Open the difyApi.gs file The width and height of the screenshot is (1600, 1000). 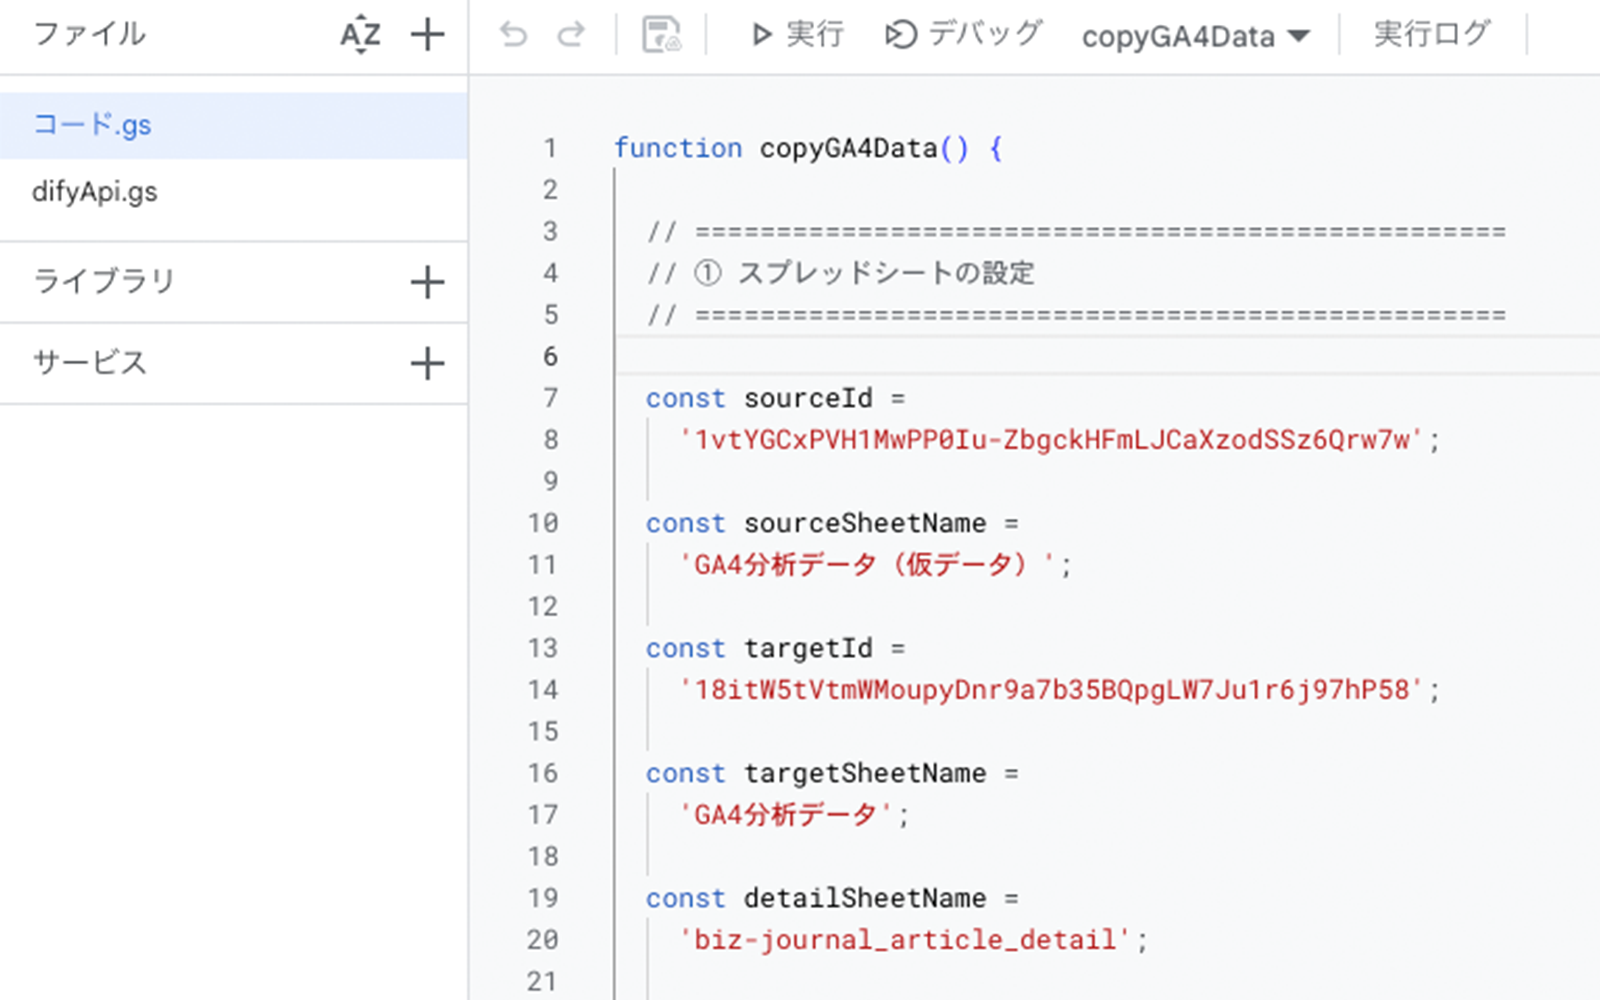pyautogui.click(x=233, y=191)
